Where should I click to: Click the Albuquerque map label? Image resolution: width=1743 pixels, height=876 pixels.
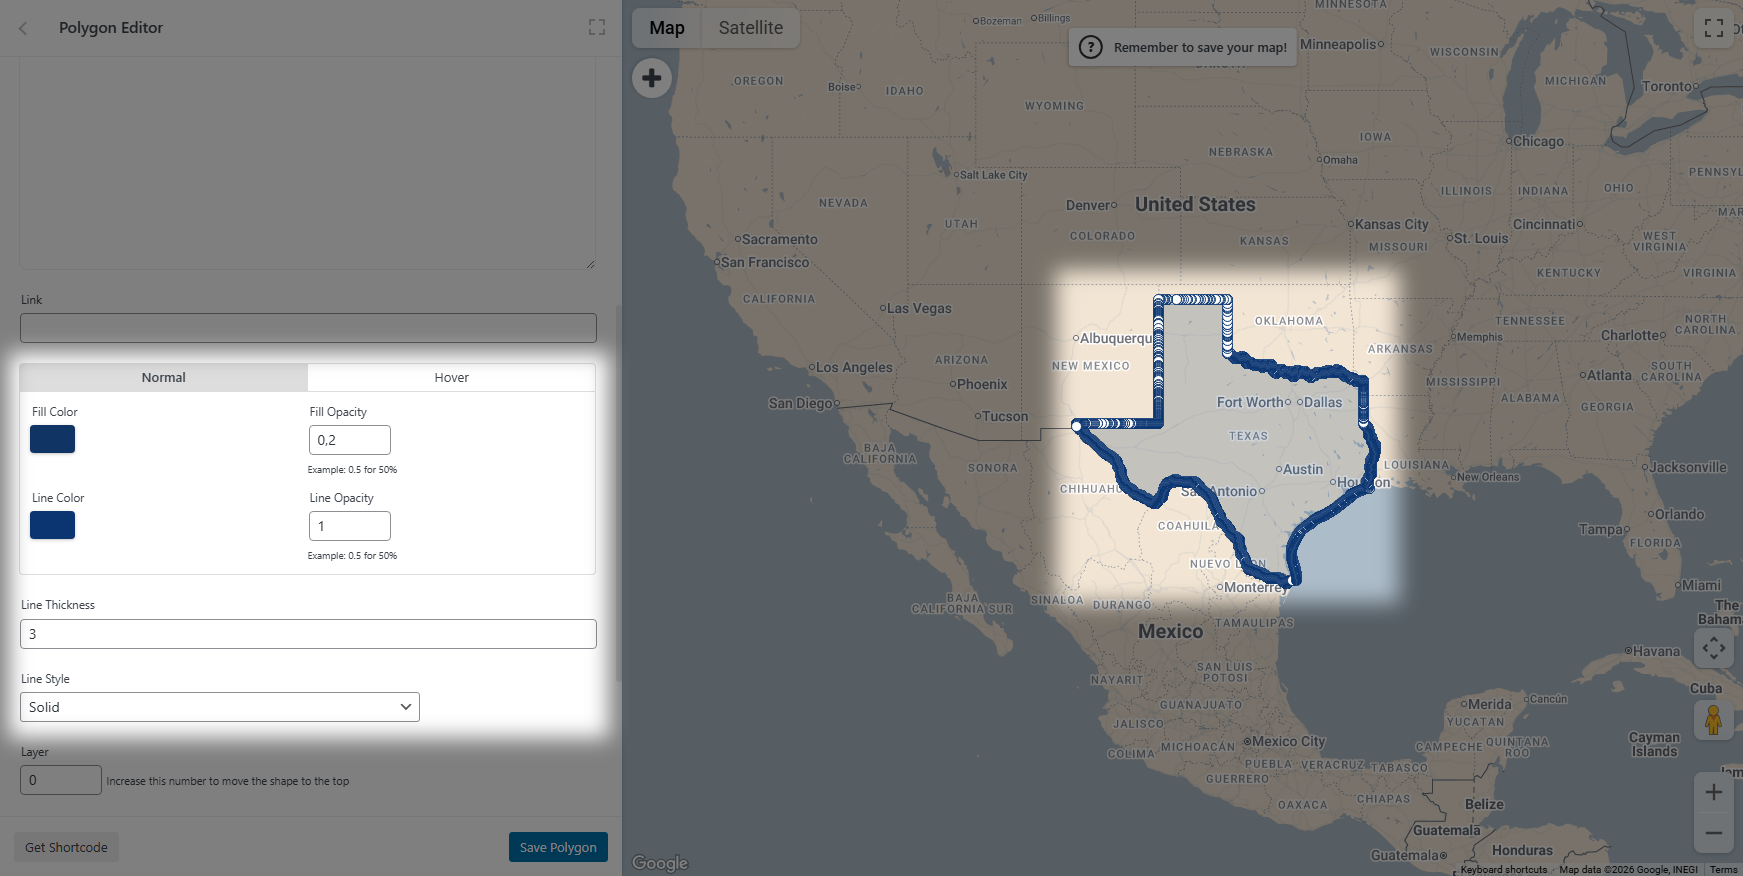(x=1115, y=338)
